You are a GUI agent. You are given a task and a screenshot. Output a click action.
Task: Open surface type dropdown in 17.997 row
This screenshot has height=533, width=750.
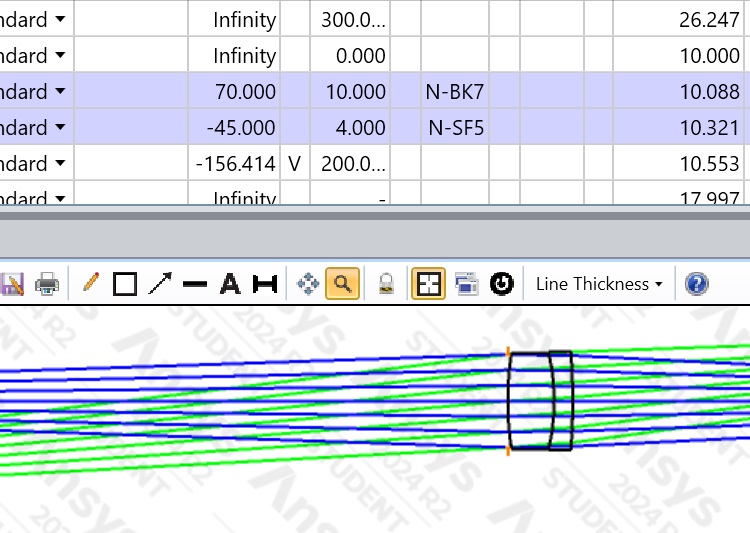pos(60,198)
